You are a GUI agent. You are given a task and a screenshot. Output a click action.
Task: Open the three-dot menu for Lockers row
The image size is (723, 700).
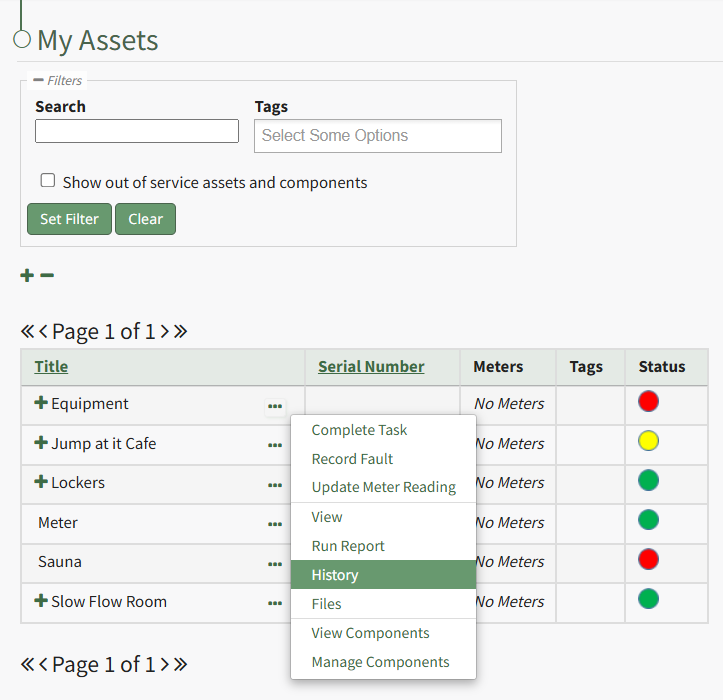(x=274, y=485)
